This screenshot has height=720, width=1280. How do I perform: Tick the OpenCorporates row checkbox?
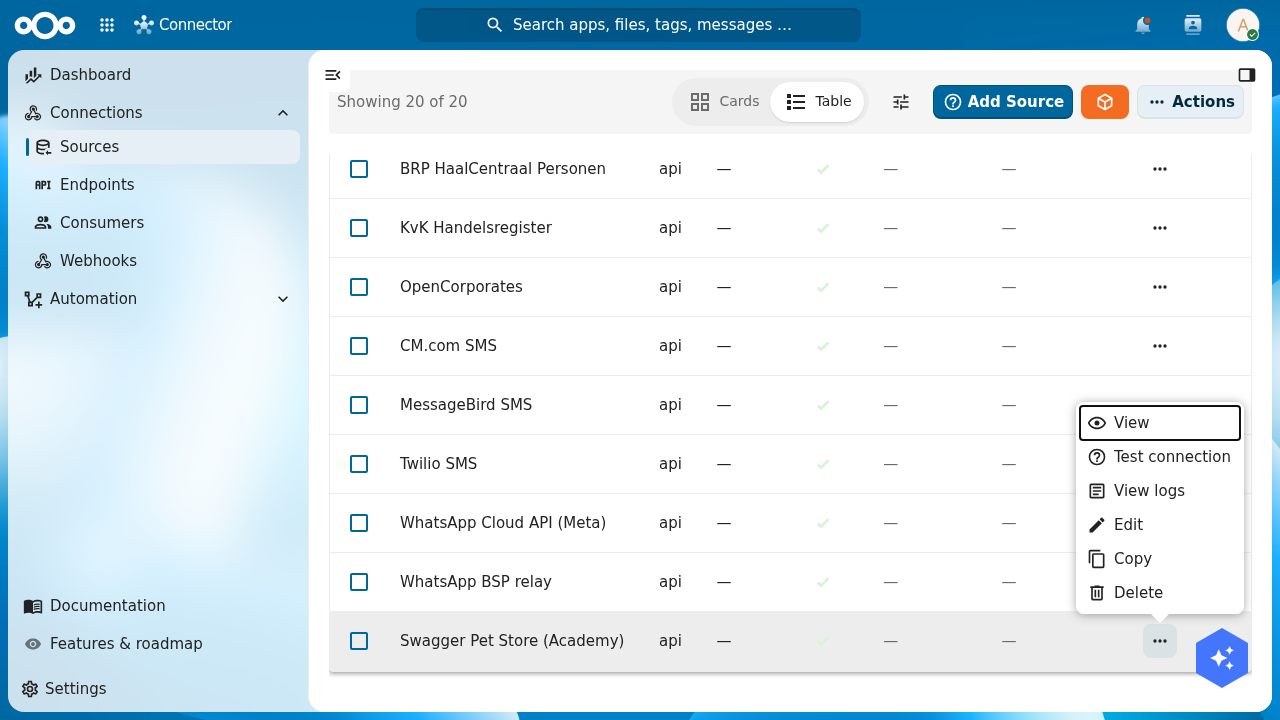click(359, 287)
